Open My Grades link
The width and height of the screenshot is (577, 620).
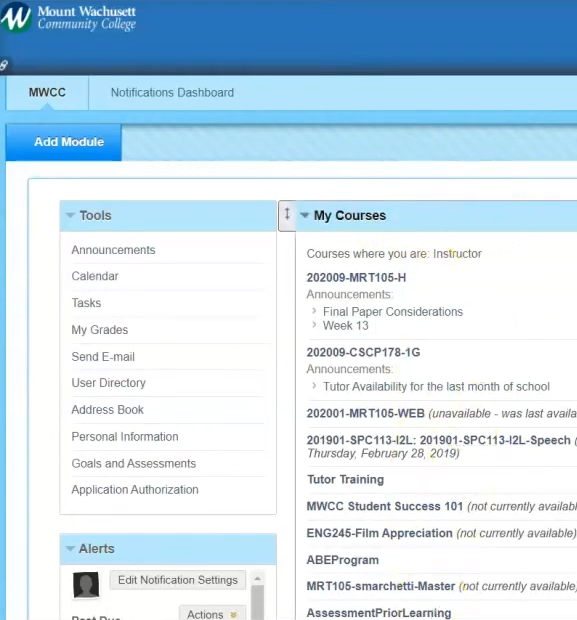[x=100, y=330]
